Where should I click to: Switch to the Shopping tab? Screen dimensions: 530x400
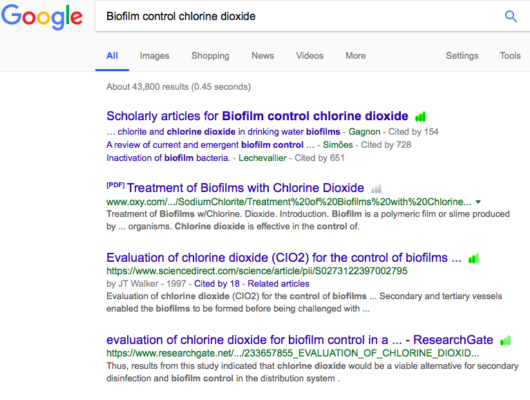click(x=210, y=56)
